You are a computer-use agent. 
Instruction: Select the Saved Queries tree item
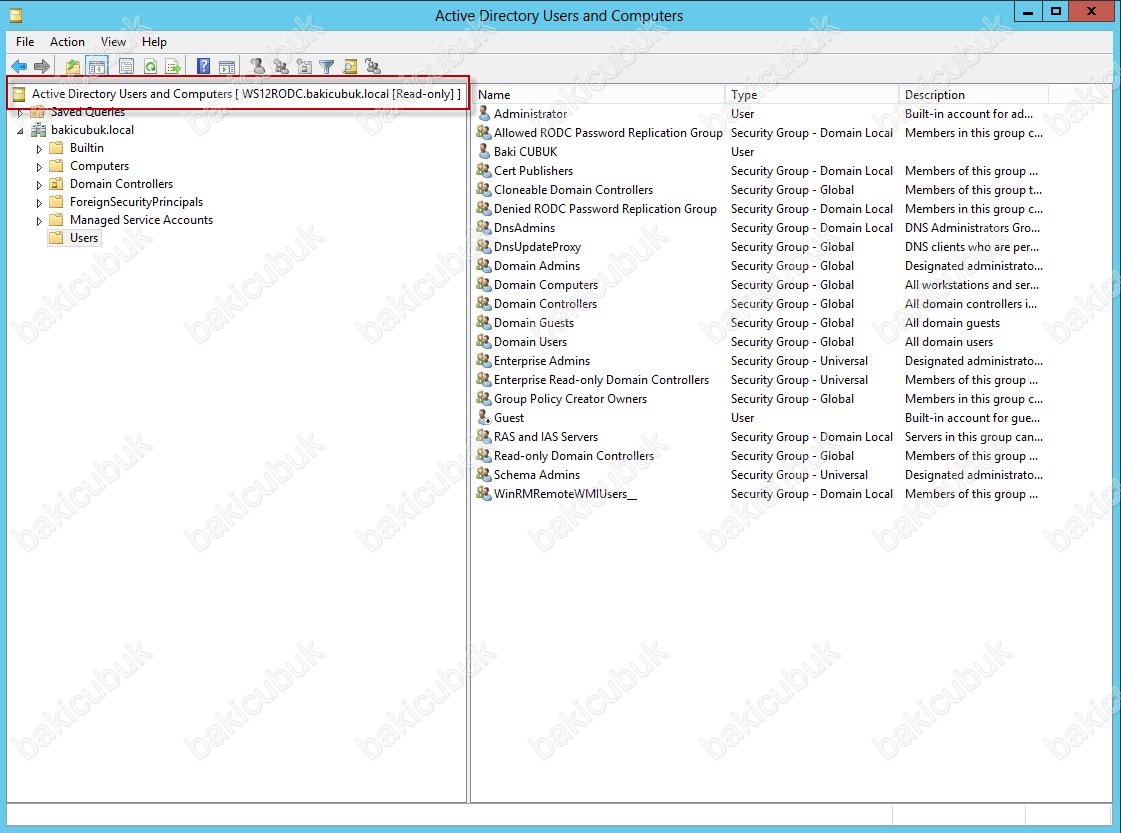88,112
